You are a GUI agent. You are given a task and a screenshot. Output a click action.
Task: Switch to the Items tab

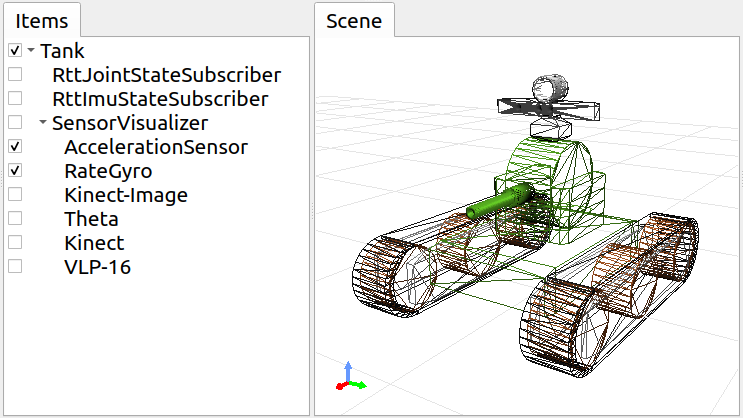[x=42, y=21]
